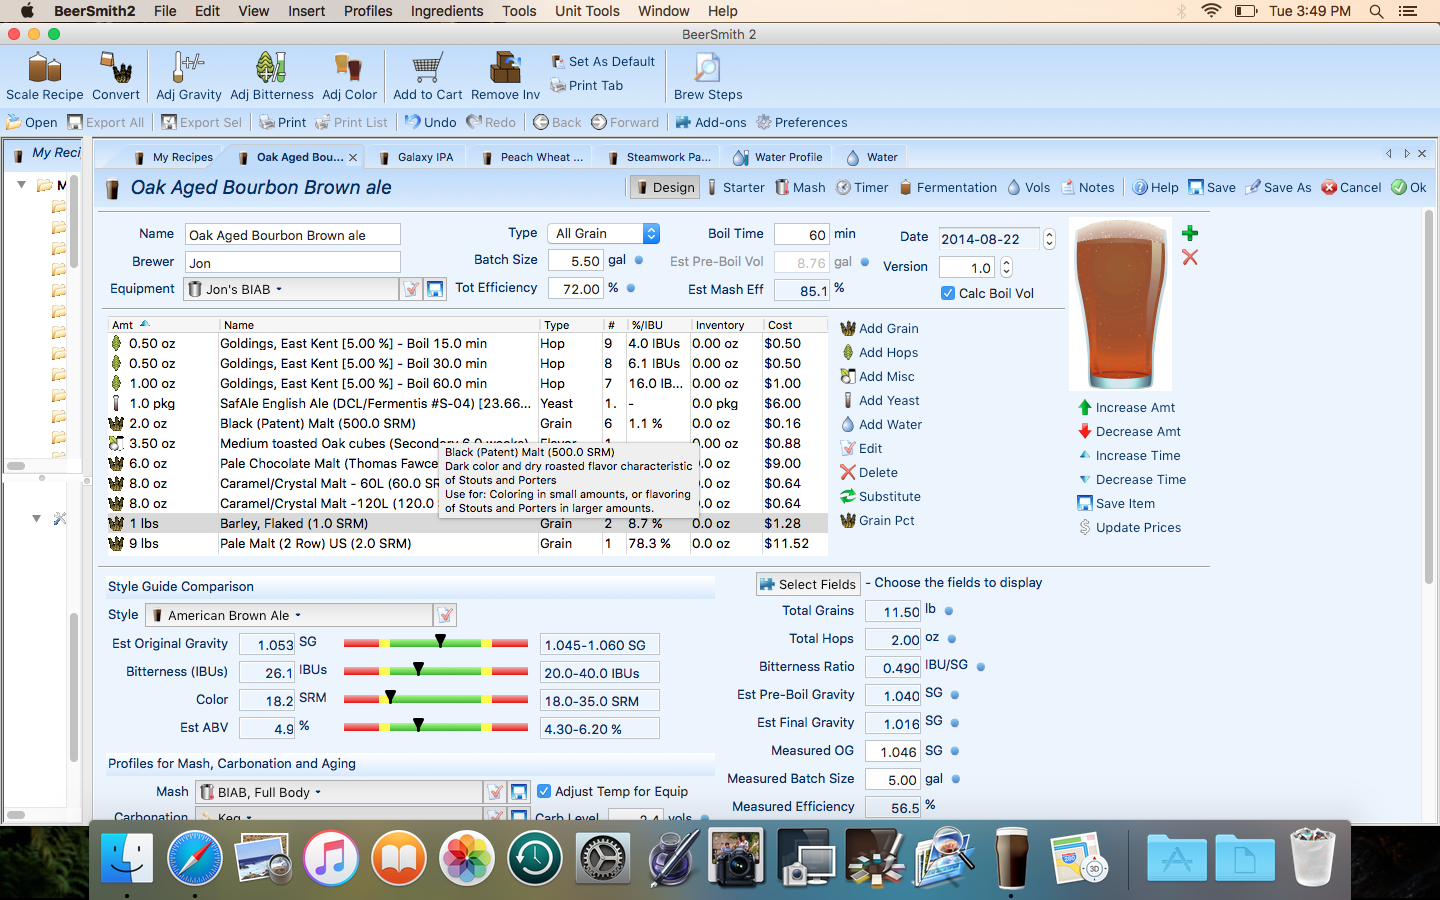Click Grain Pct button
The width and height of the screenshot is (1440, 900).
pos(877,520)
